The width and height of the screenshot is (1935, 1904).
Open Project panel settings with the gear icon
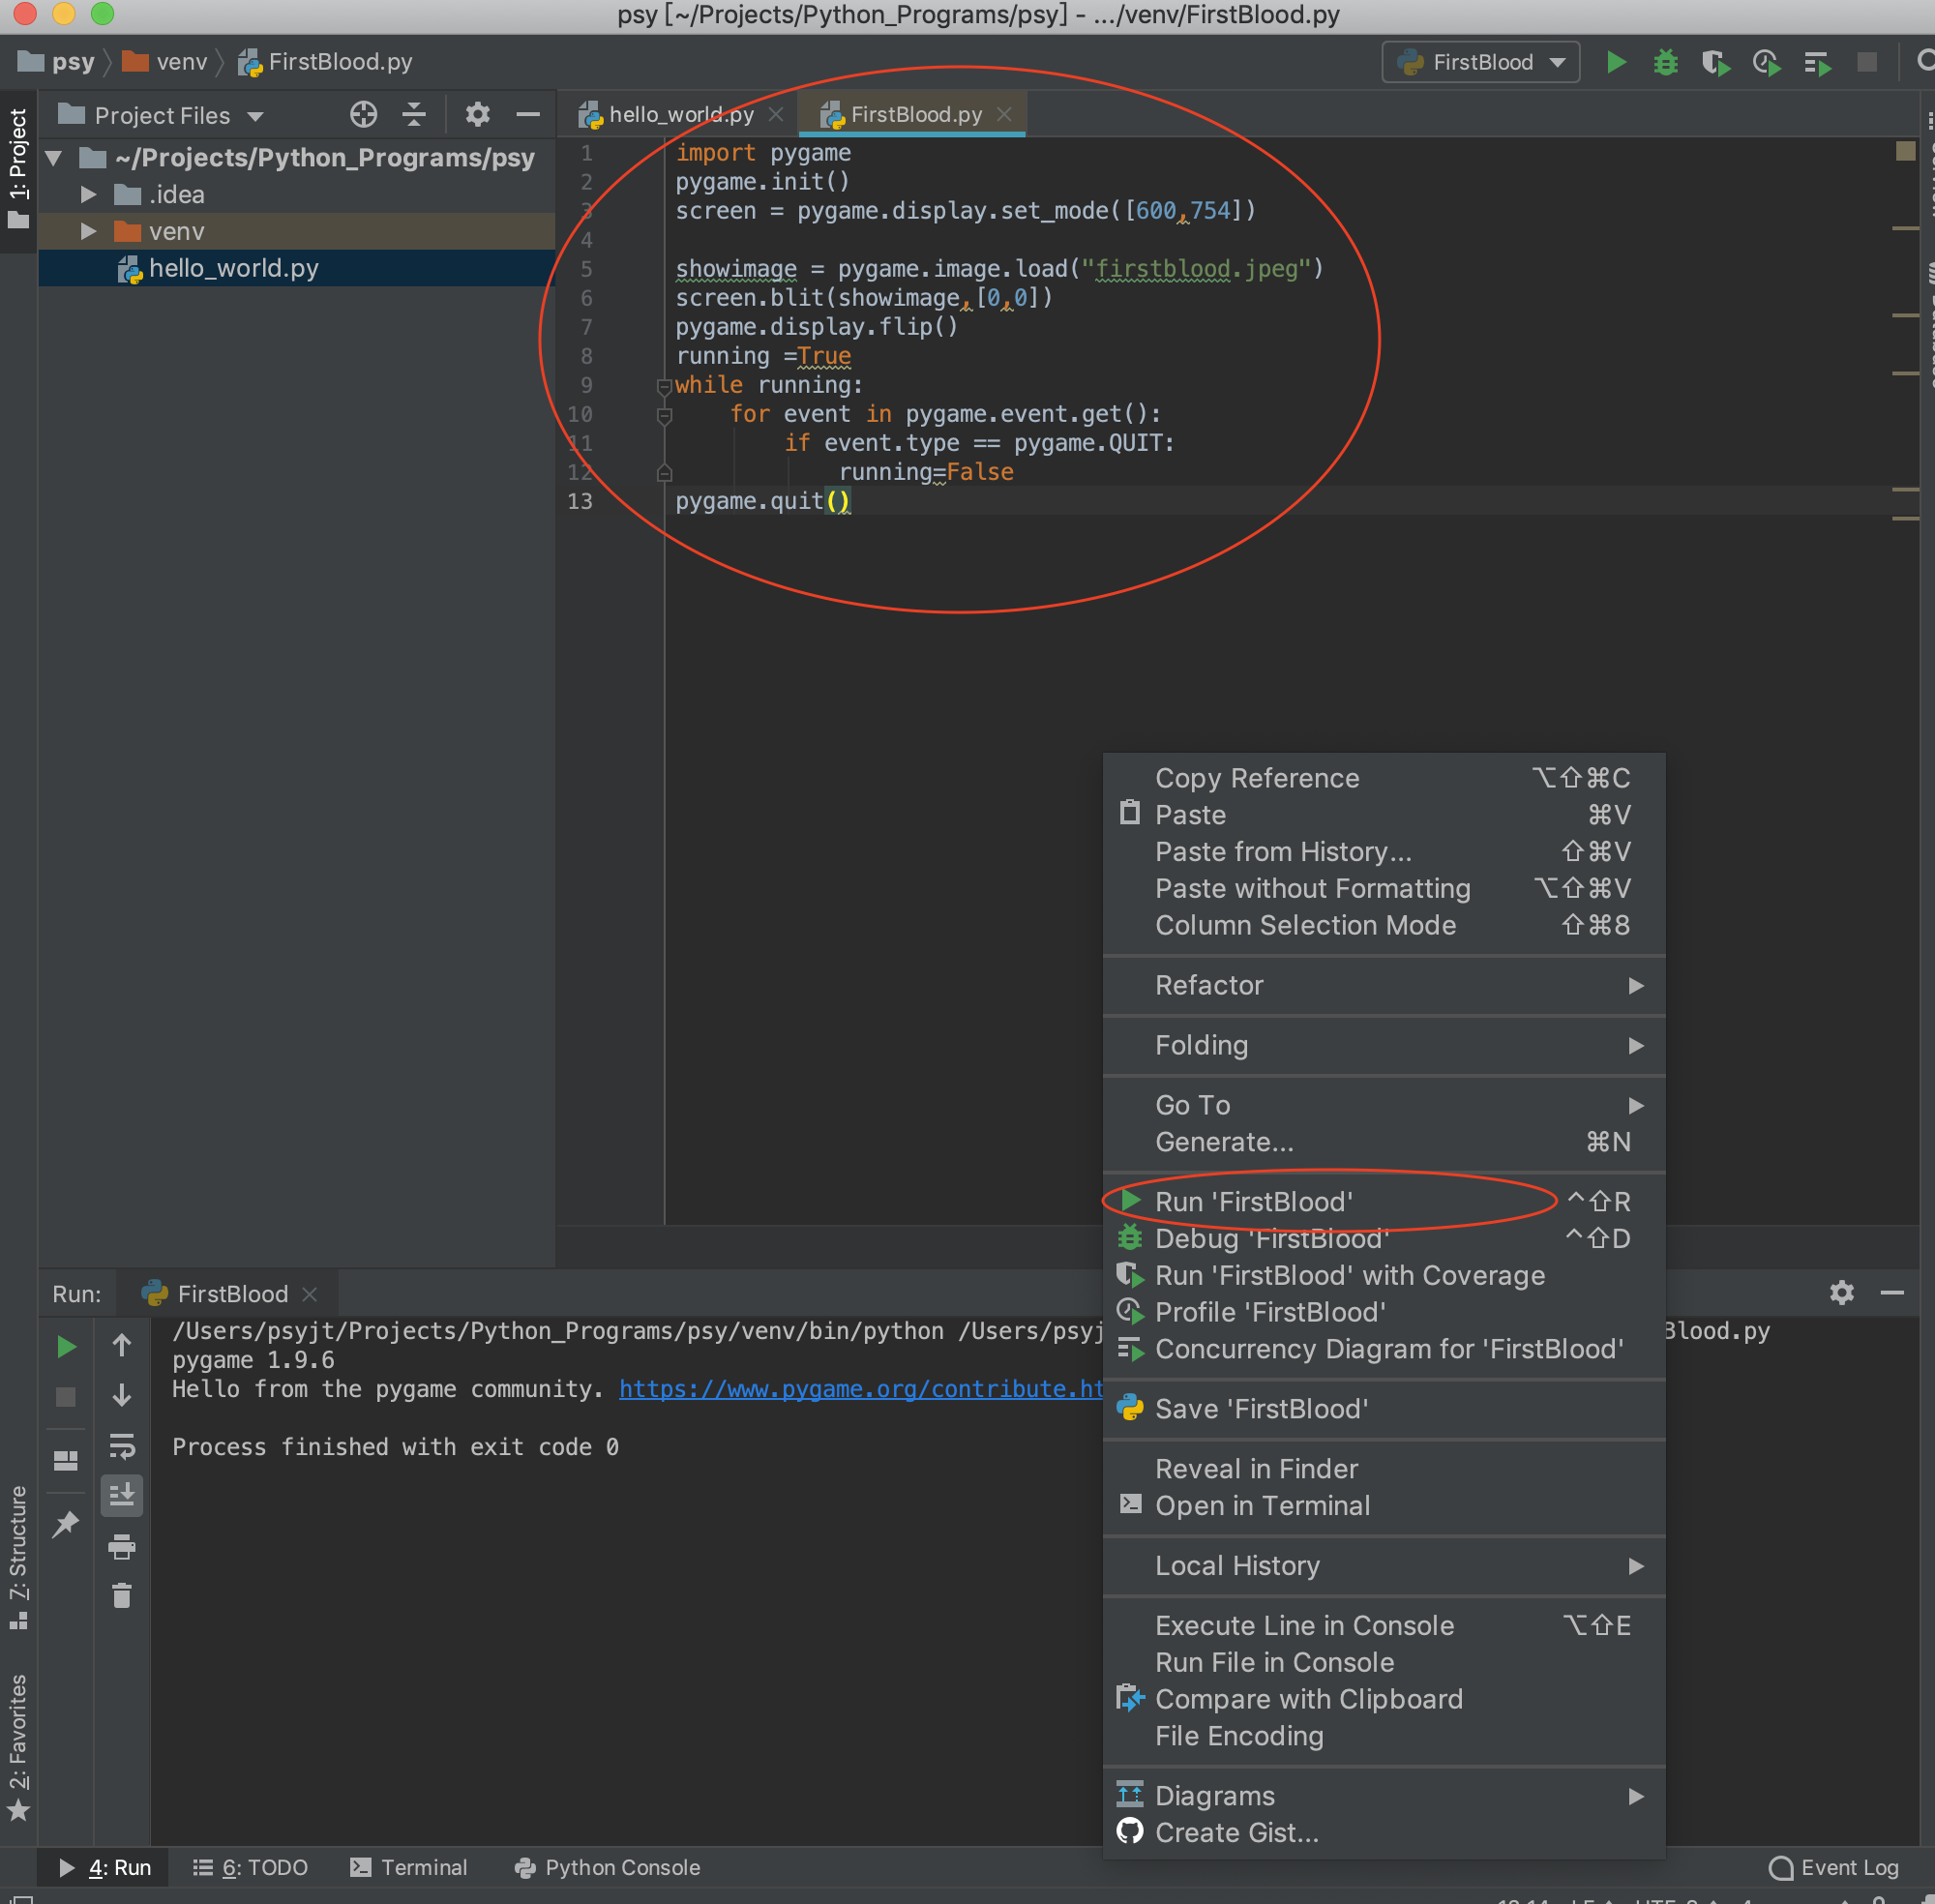coord(477,114)
